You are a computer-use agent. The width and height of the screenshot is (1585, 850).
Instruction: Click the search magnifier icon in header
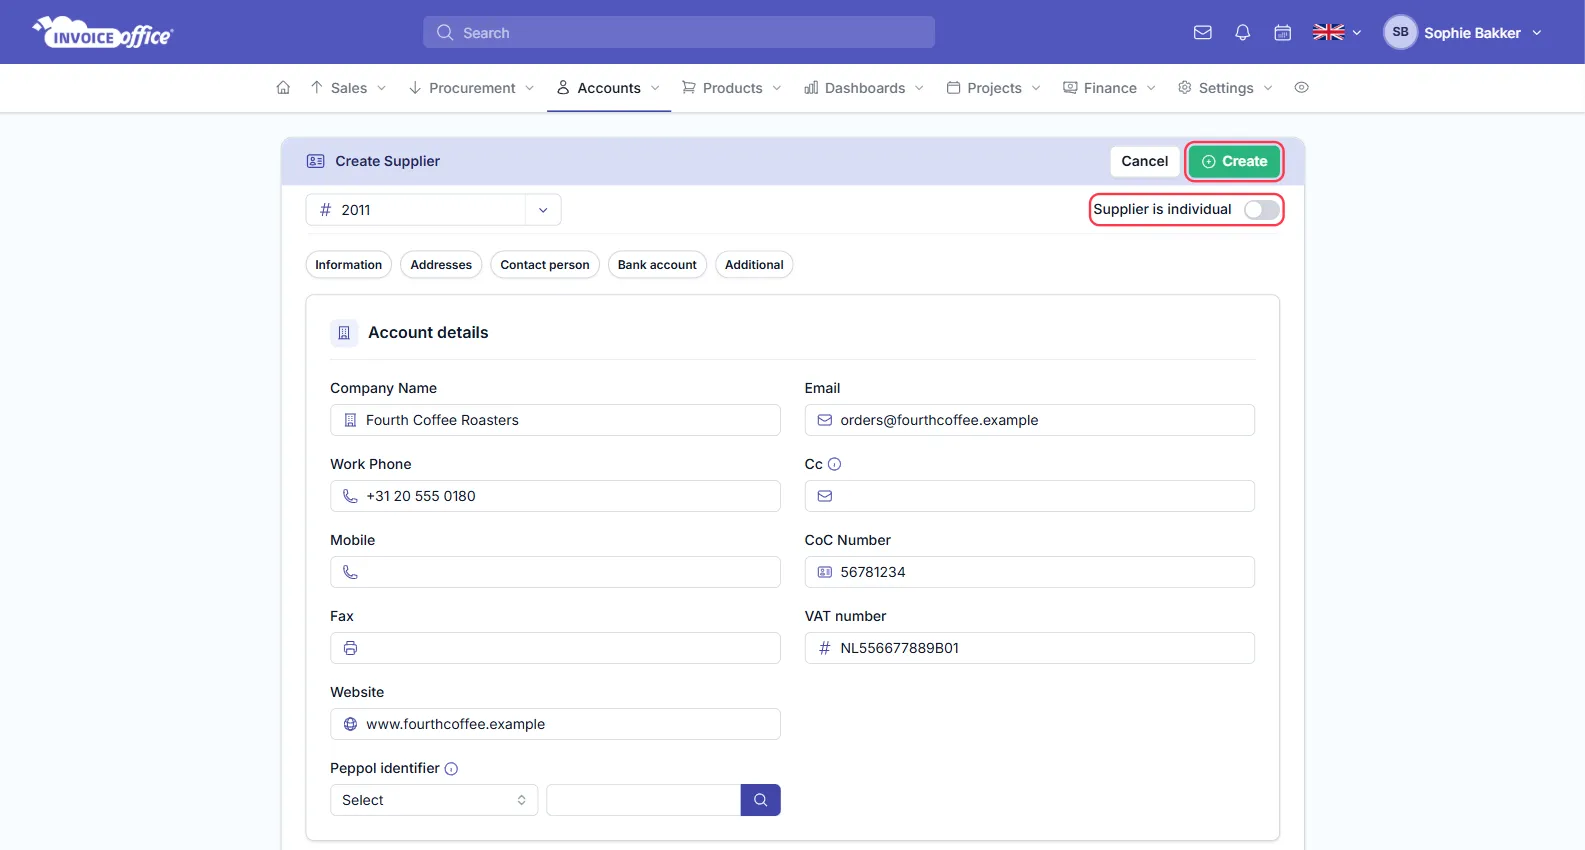tap(445, 33)
